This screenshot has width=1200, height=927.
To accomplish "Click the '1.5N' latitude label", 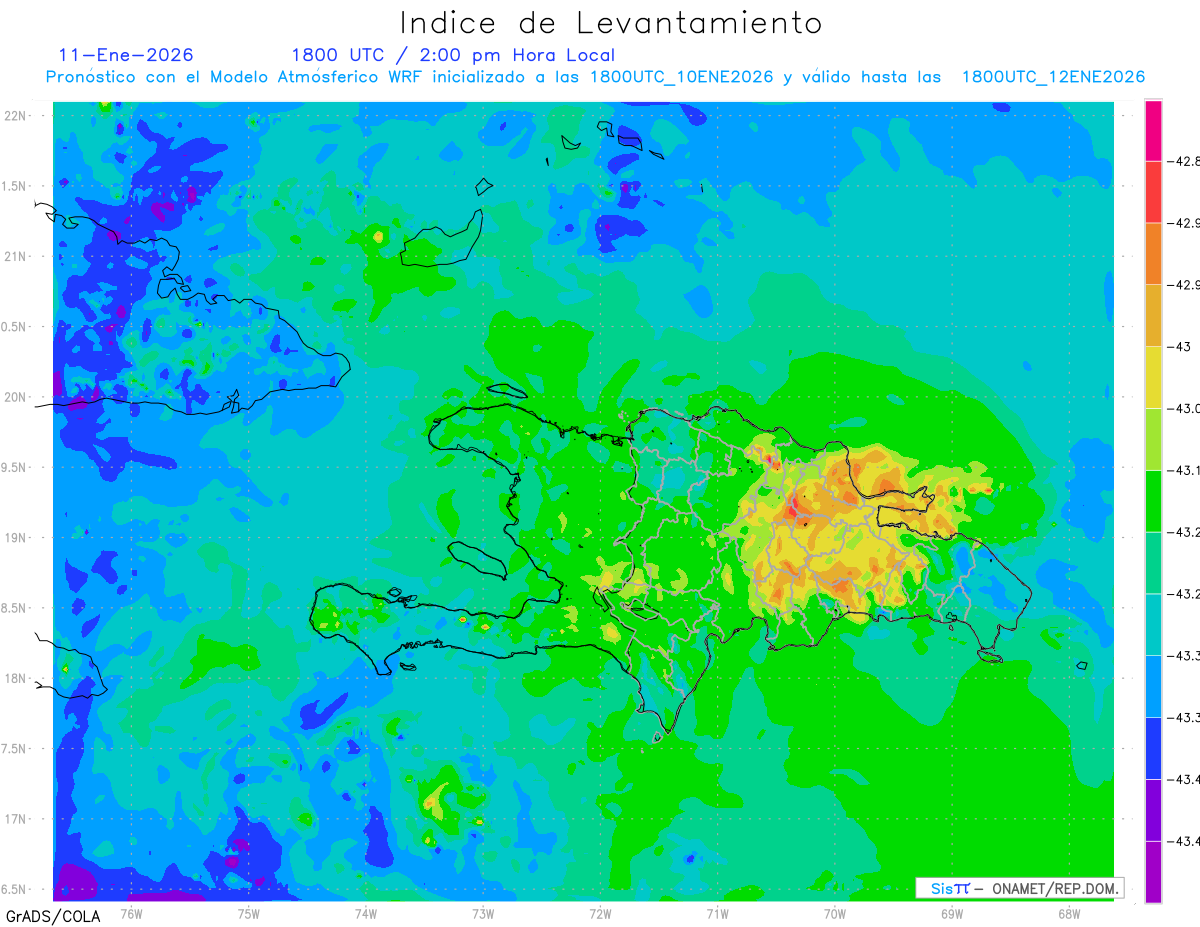I will (14, 187).
